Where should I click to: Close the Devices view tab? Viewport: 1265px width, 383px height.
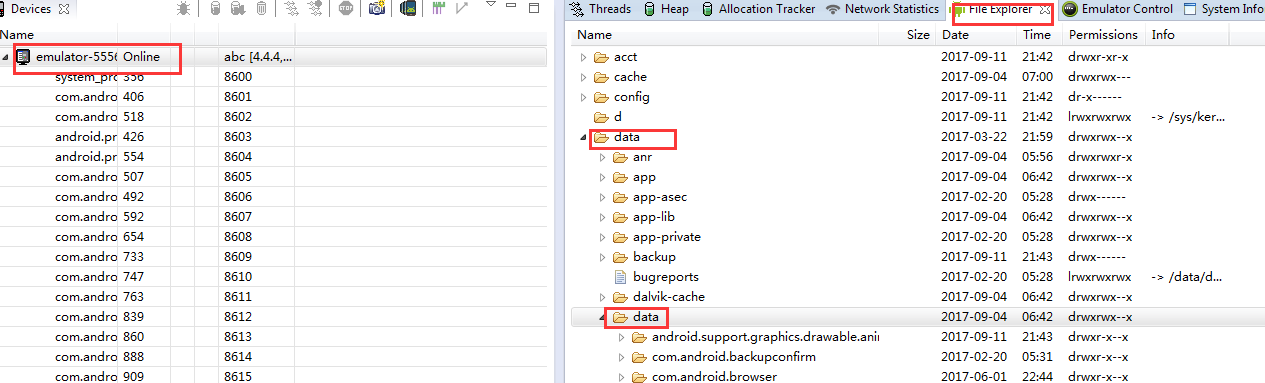64,8
